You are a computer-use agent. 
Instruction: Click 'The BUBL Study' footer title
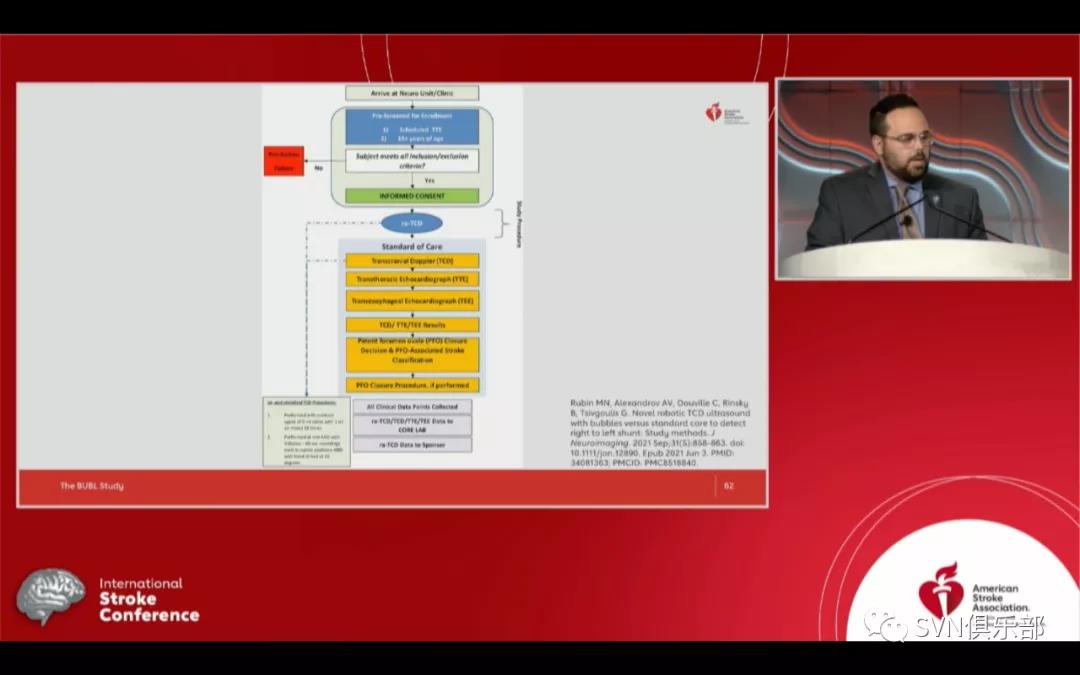point(92,486)
